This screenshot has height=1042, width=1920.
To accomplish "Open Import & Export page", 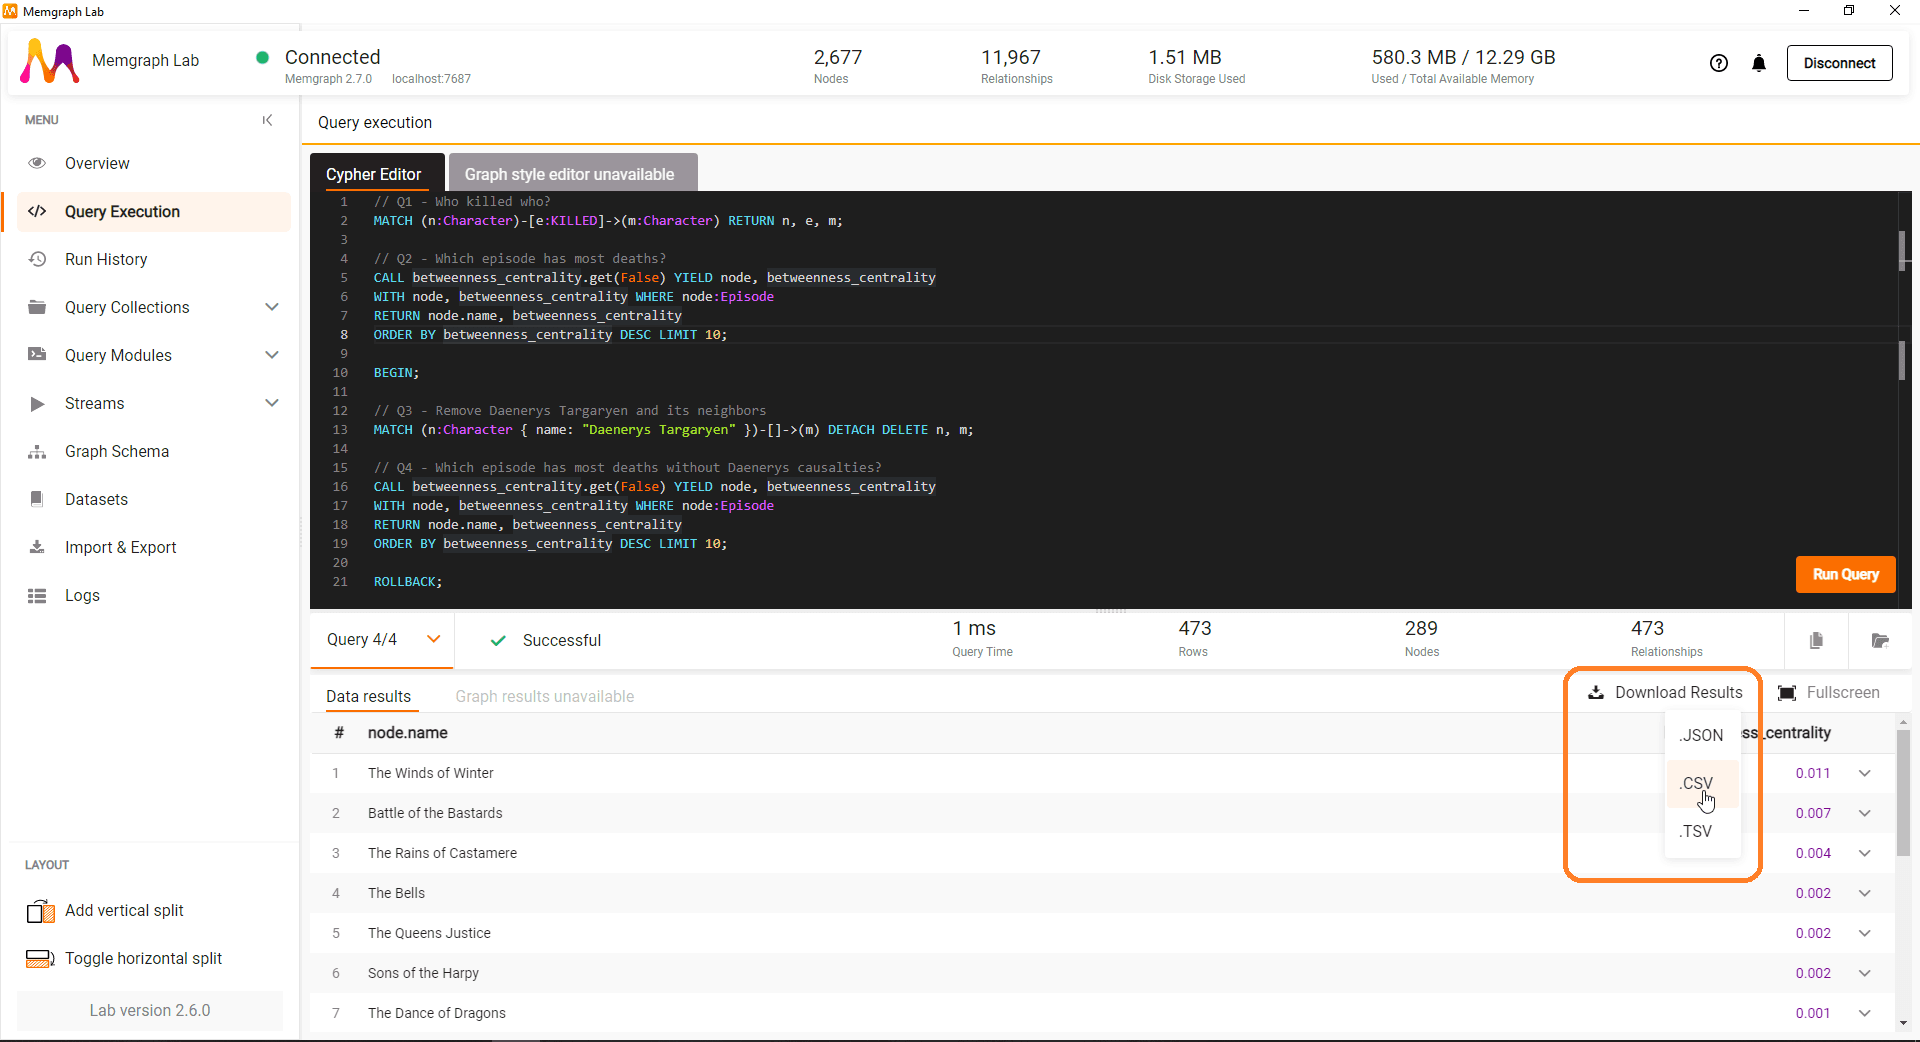I will click(x=120, y=547).
